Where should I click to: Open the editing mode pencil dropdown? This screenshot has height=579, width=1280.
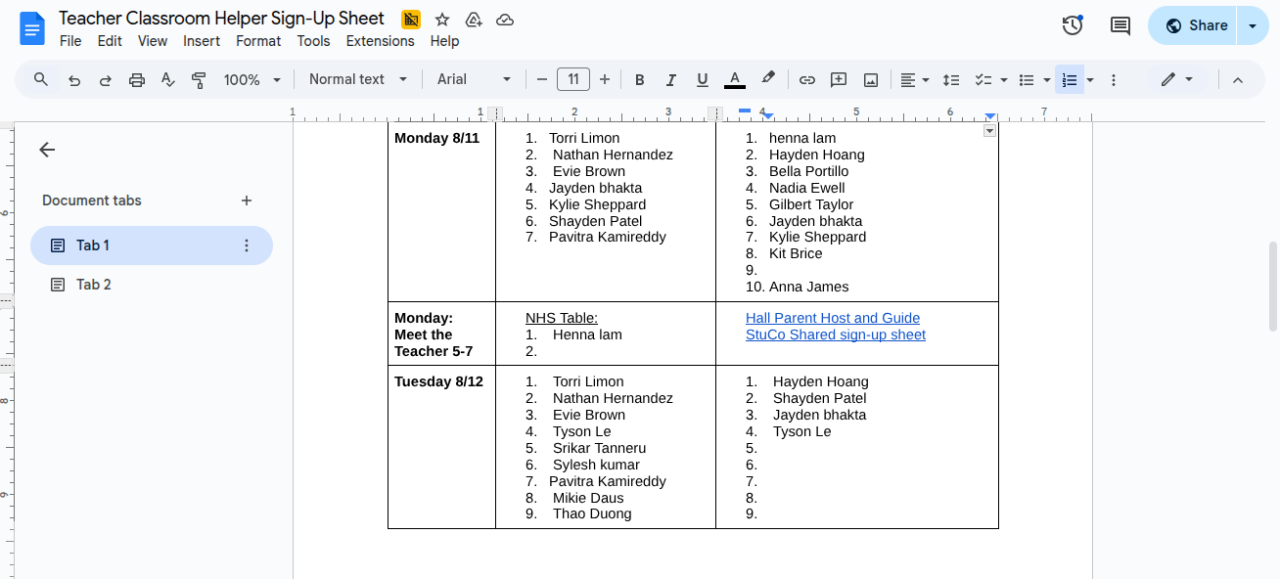click(1177, 80)
